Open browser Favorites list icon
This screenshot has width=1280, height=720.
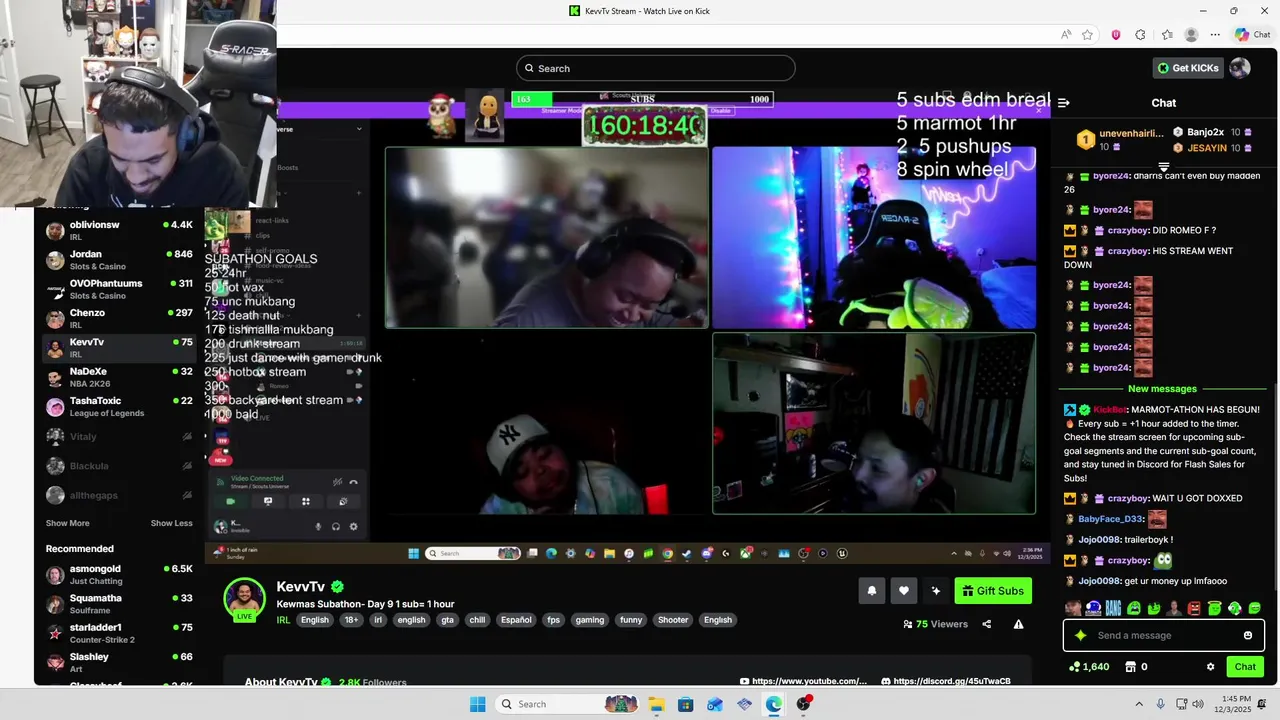1167,35
